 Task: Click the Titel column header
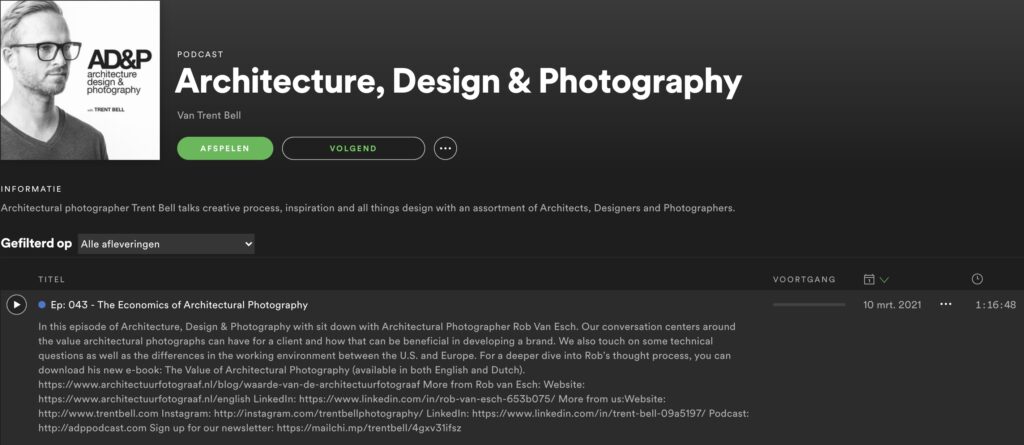point(52,280)
